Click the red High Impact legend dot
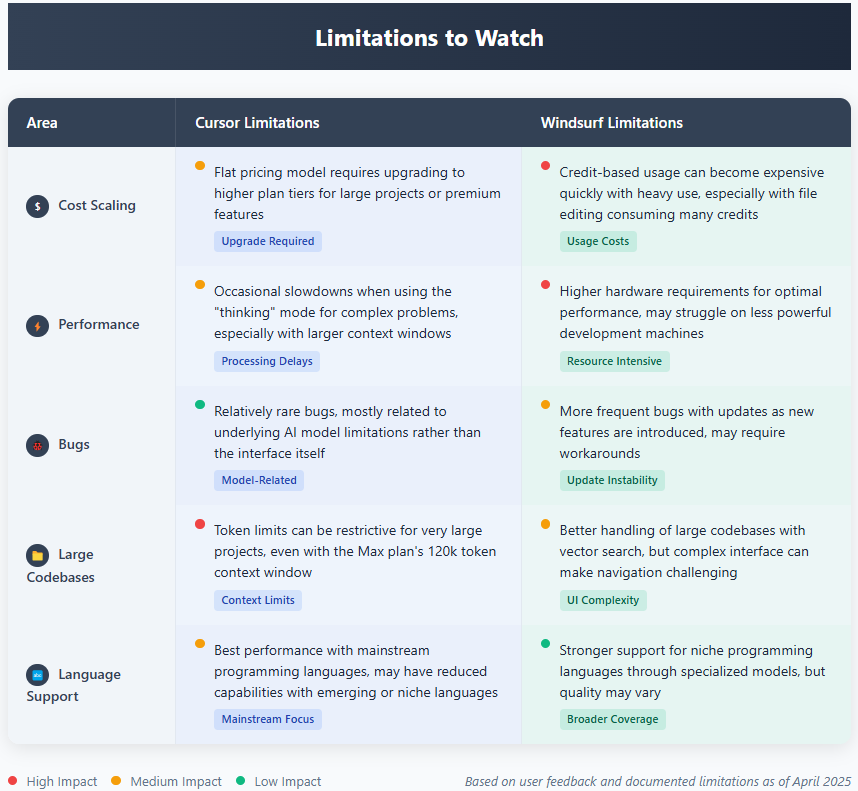 click(13, 781)
